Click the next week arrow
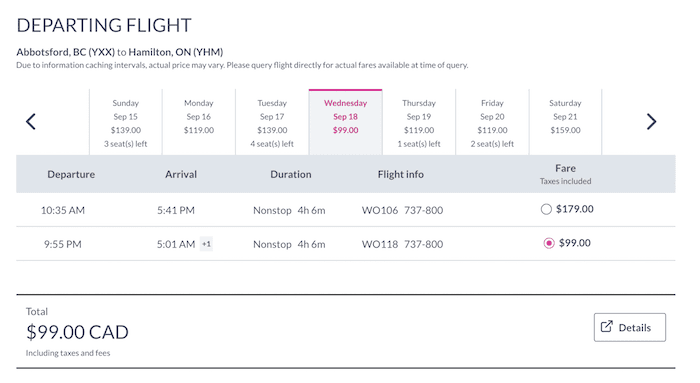This screenshot has width=700, height=383. [651, 121]
